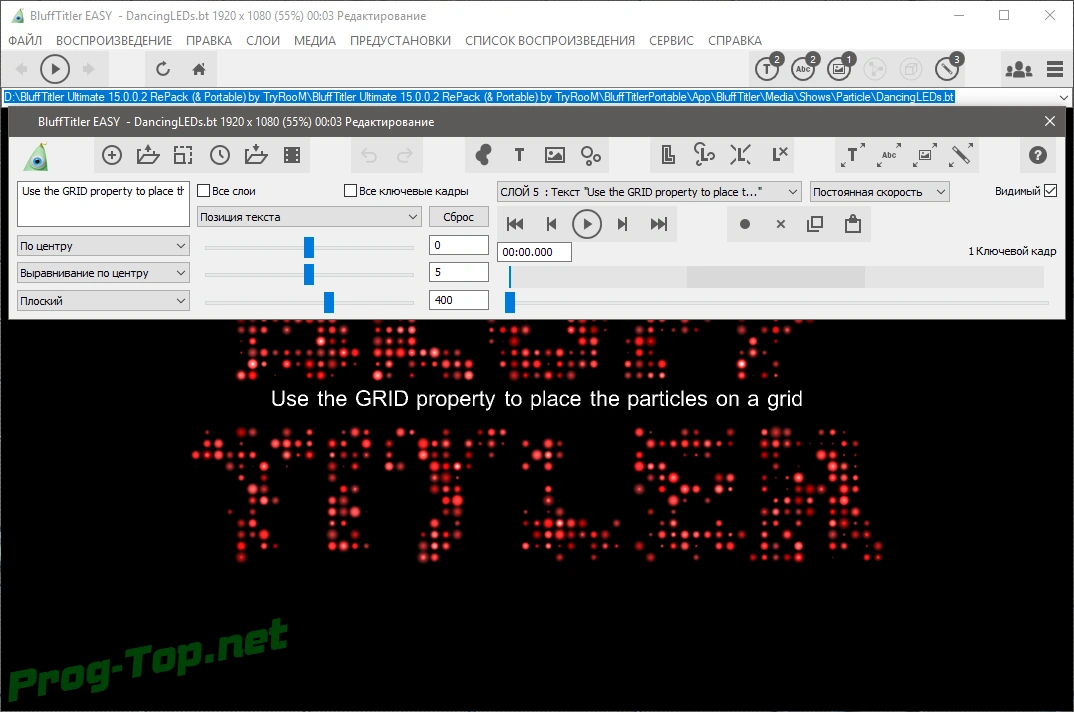Expand the file path address dropdown arrow

pos(1063,97)
